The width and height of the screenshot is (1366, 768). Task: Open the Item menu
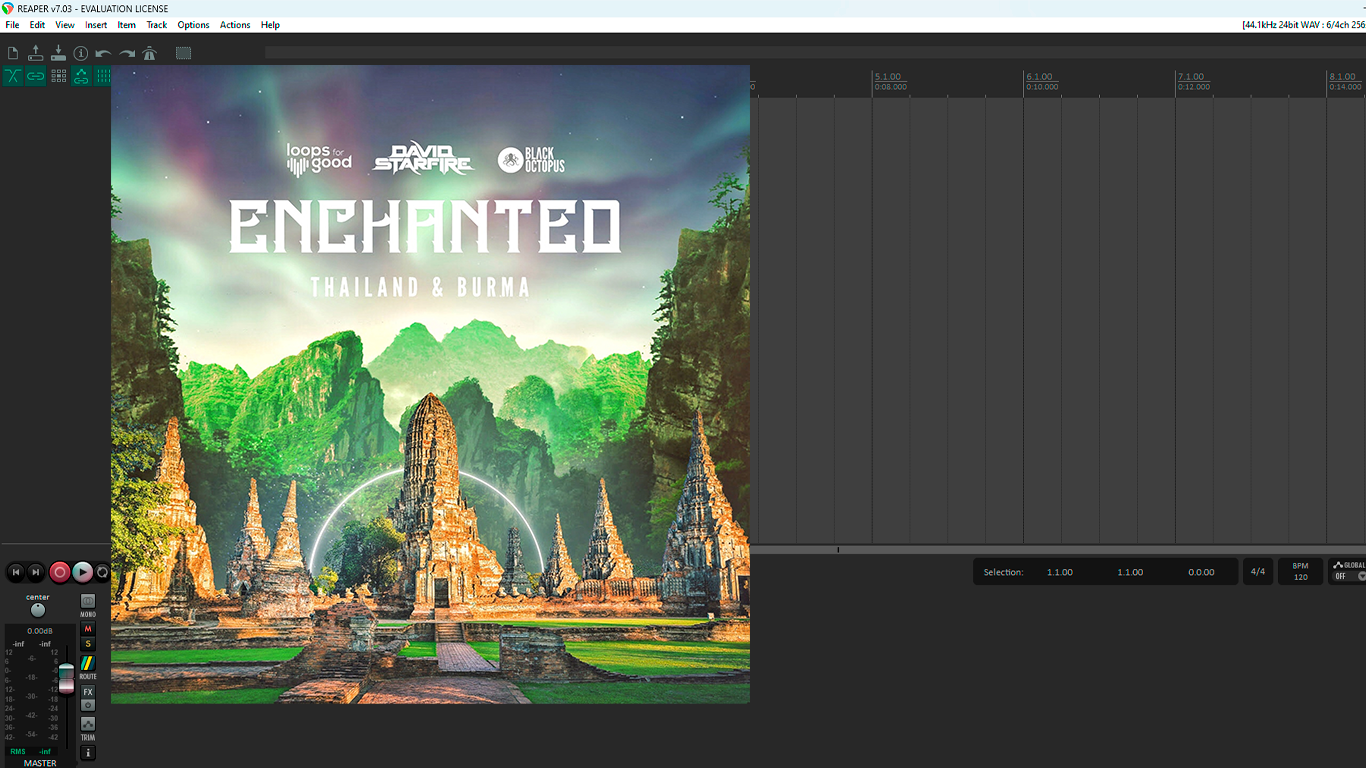click(x=127, y=25)
